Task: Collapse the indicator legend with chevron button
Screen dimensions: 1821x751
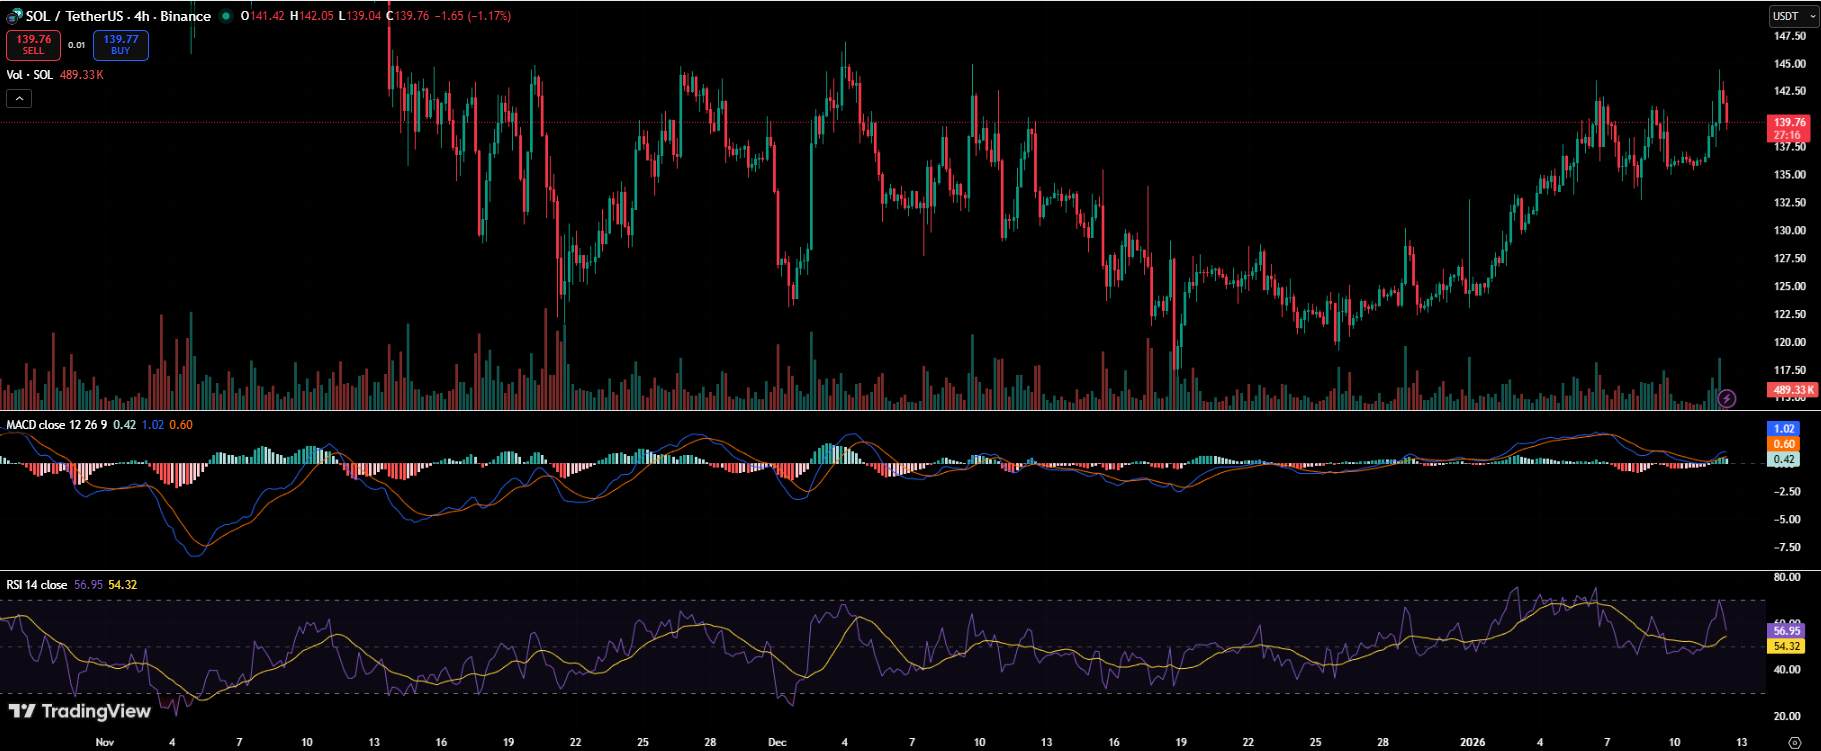Action: click(19, 98)
